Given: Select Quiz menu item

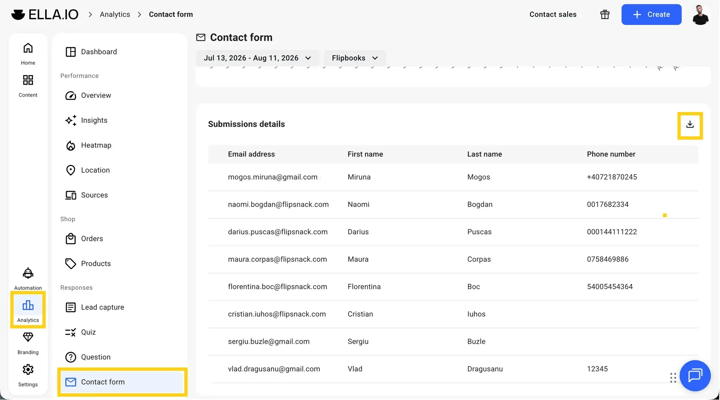Looking at the screenshot, I should pos(122,332).
